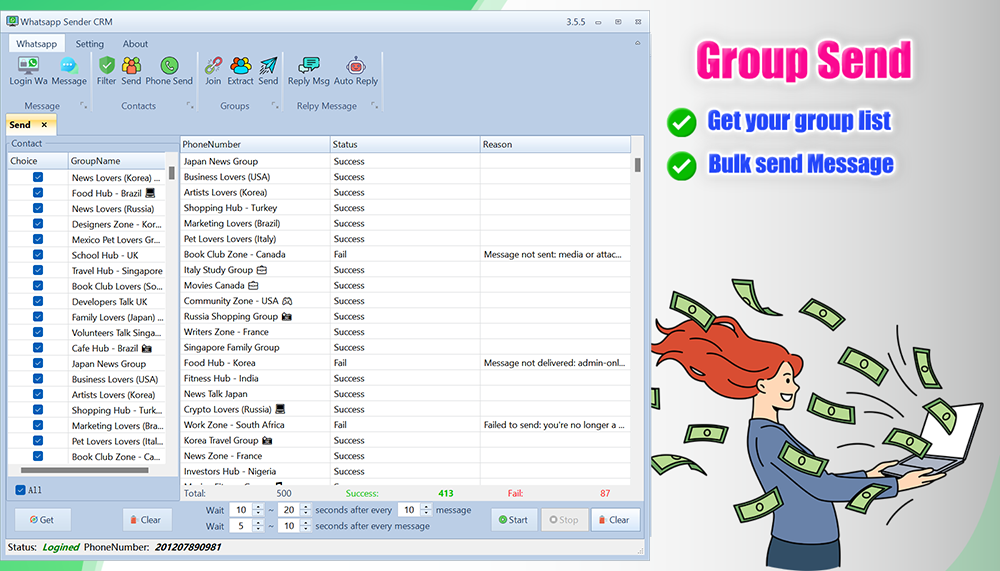Viewport: 1000px width, 571px height.
Task: Click the Clear button under contact list
Action: click(x=147, y=519)
